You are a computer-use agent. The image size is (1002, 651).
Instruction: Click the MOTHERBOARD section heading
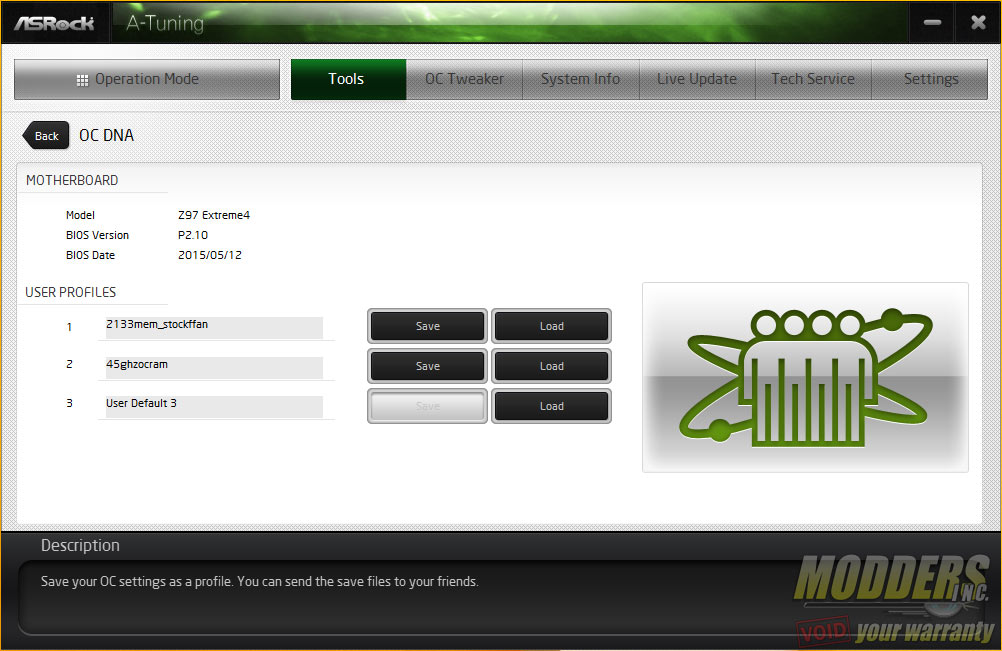[72, 180]
